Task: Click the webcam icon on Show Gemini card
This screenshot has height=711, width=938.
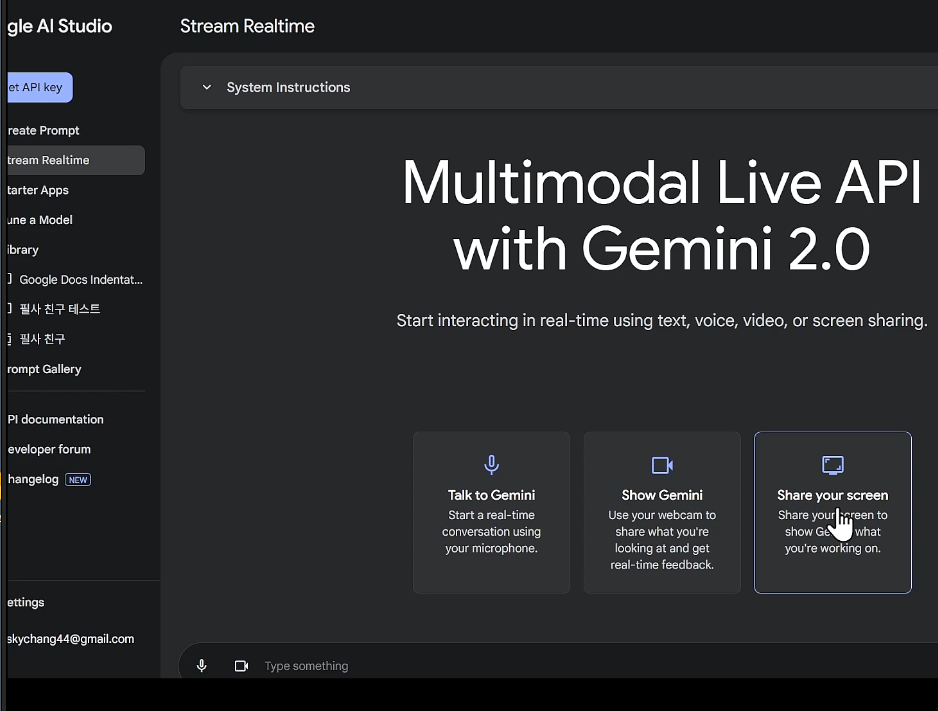Action: coord(662,465)
